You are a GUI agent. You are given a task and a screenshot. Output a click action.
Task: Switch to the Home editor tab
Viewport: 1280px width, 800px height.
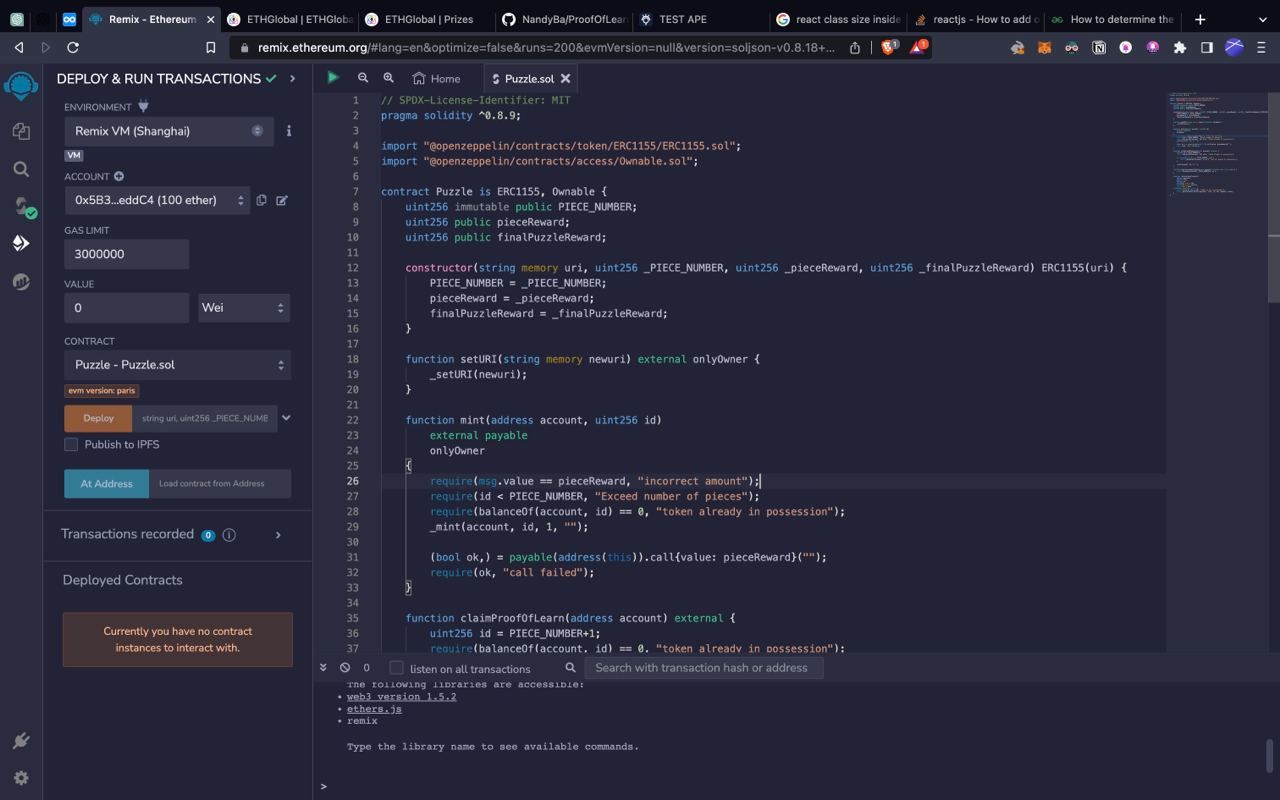point(437,78)
